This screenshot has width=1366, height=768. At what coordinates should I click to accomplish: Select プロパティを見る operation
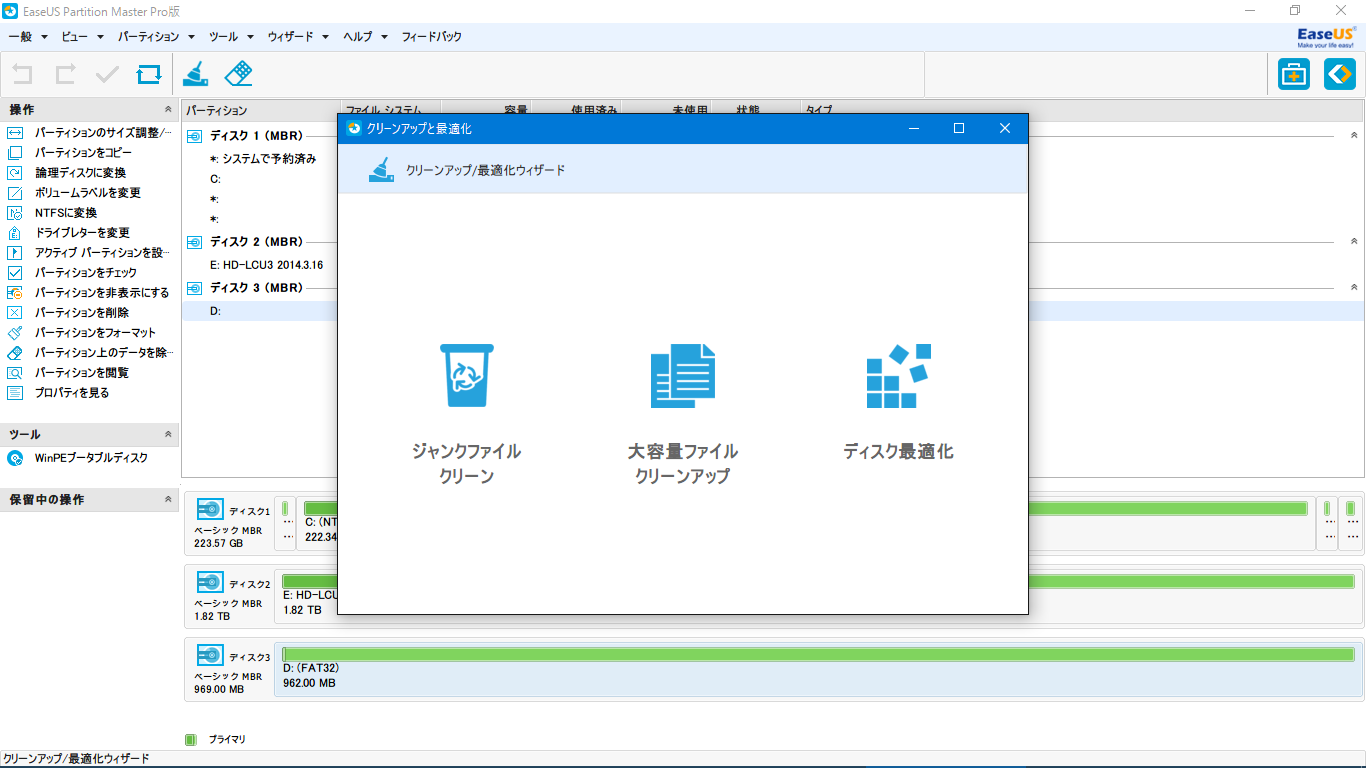coord(58,393)
